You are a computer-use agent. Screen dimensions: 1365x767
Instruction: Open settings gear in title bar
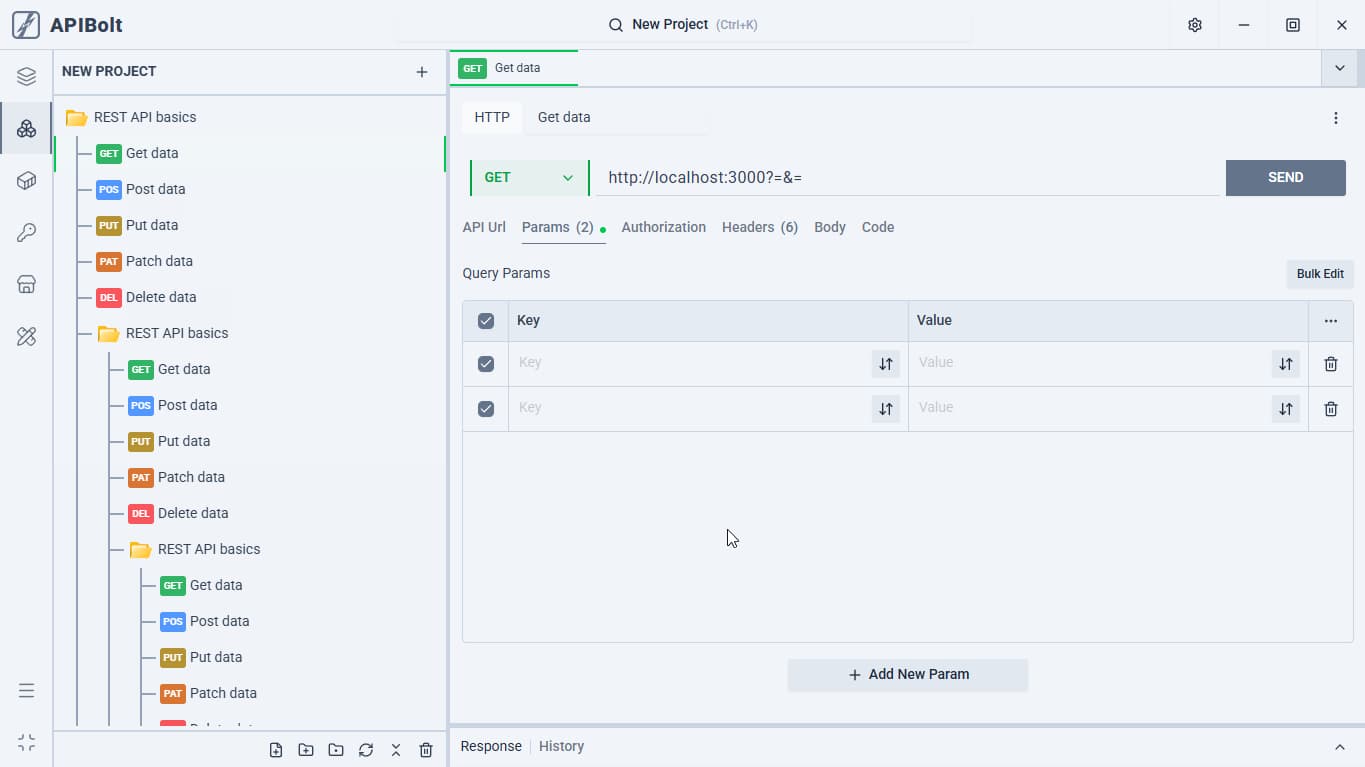(x=1195, y=25)
